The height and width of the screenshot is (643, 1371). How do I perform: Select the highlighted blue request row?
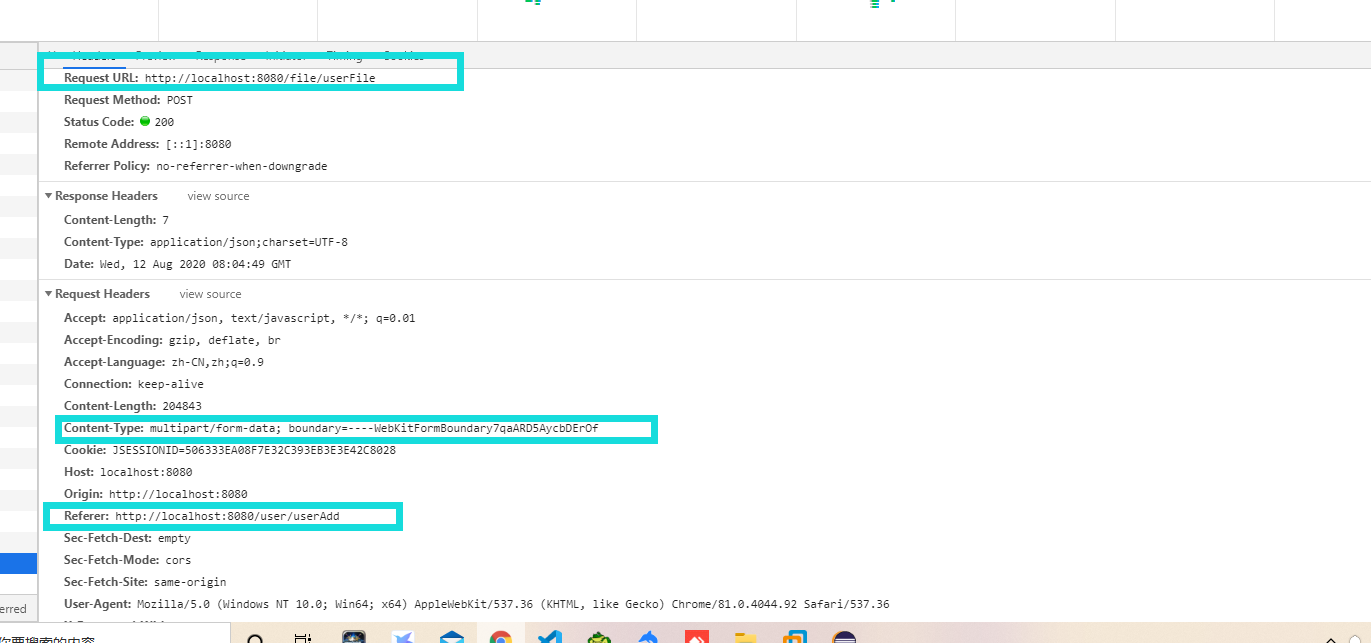[18, 565]
